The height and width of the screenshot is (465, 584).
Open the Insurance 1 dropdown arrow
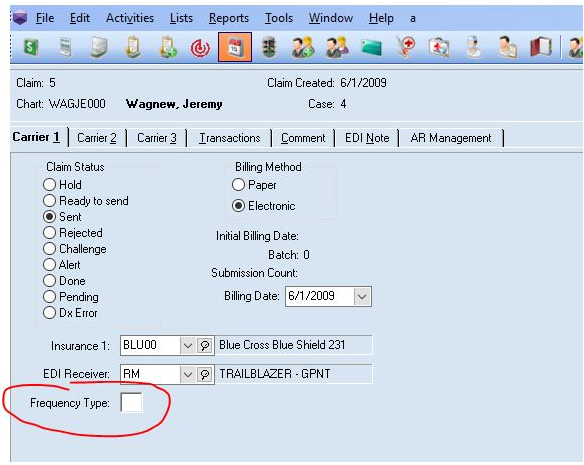point(187,345)
